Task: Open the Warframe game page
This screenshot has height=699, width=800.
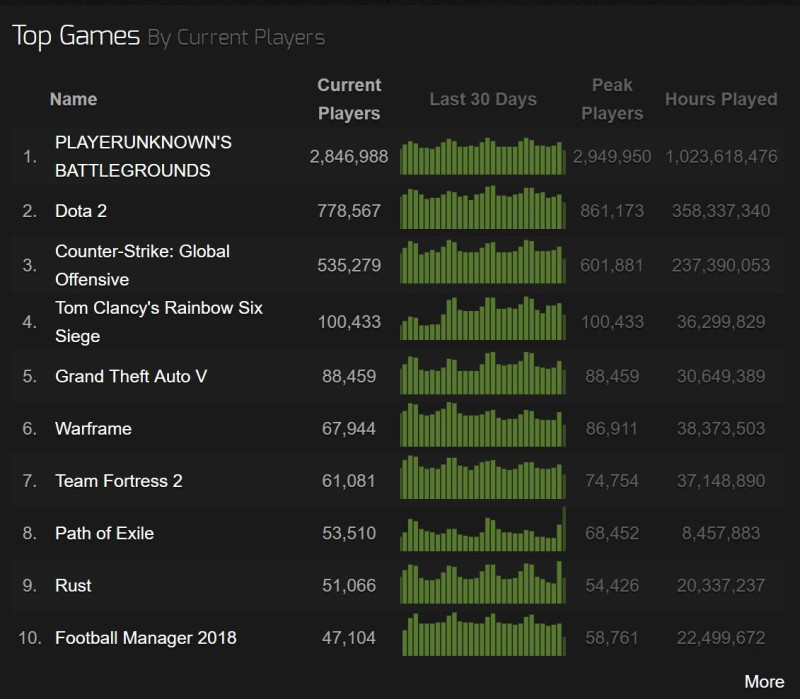Action: 93,429
